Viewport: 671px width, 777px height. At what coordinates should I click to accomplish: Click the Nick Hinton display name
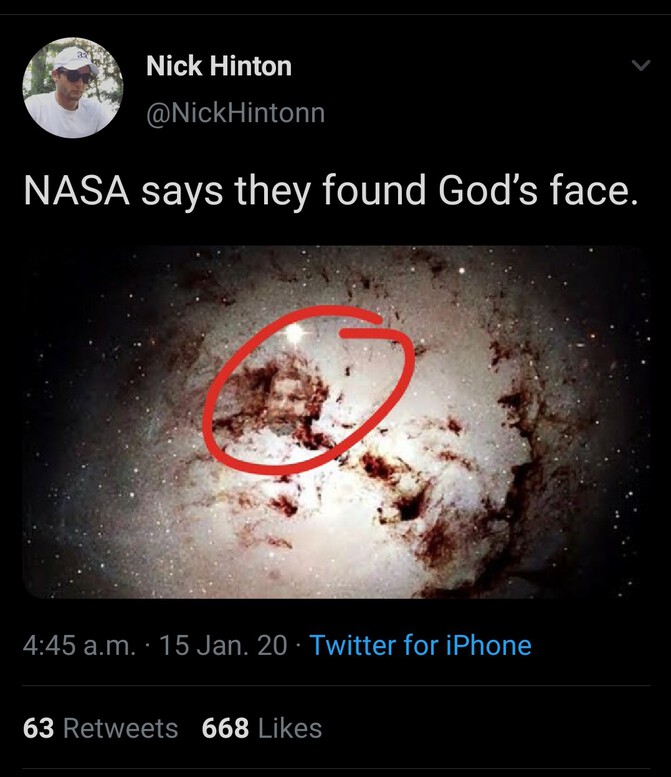point(219,67)
